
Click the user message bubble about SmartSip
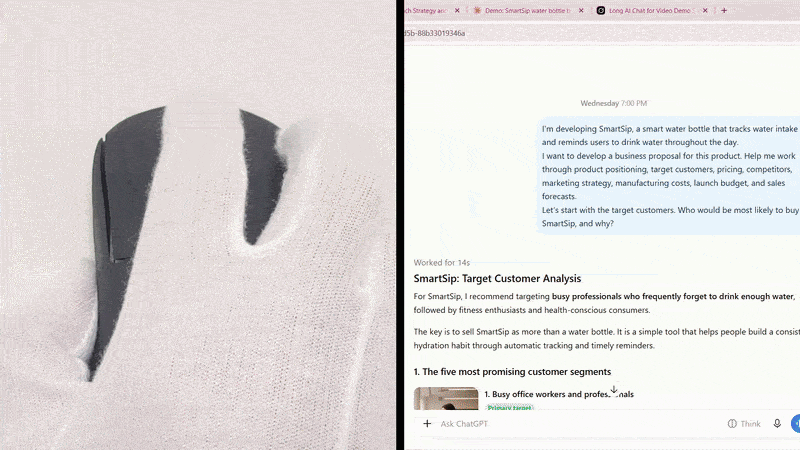click(x=668, y=176)
